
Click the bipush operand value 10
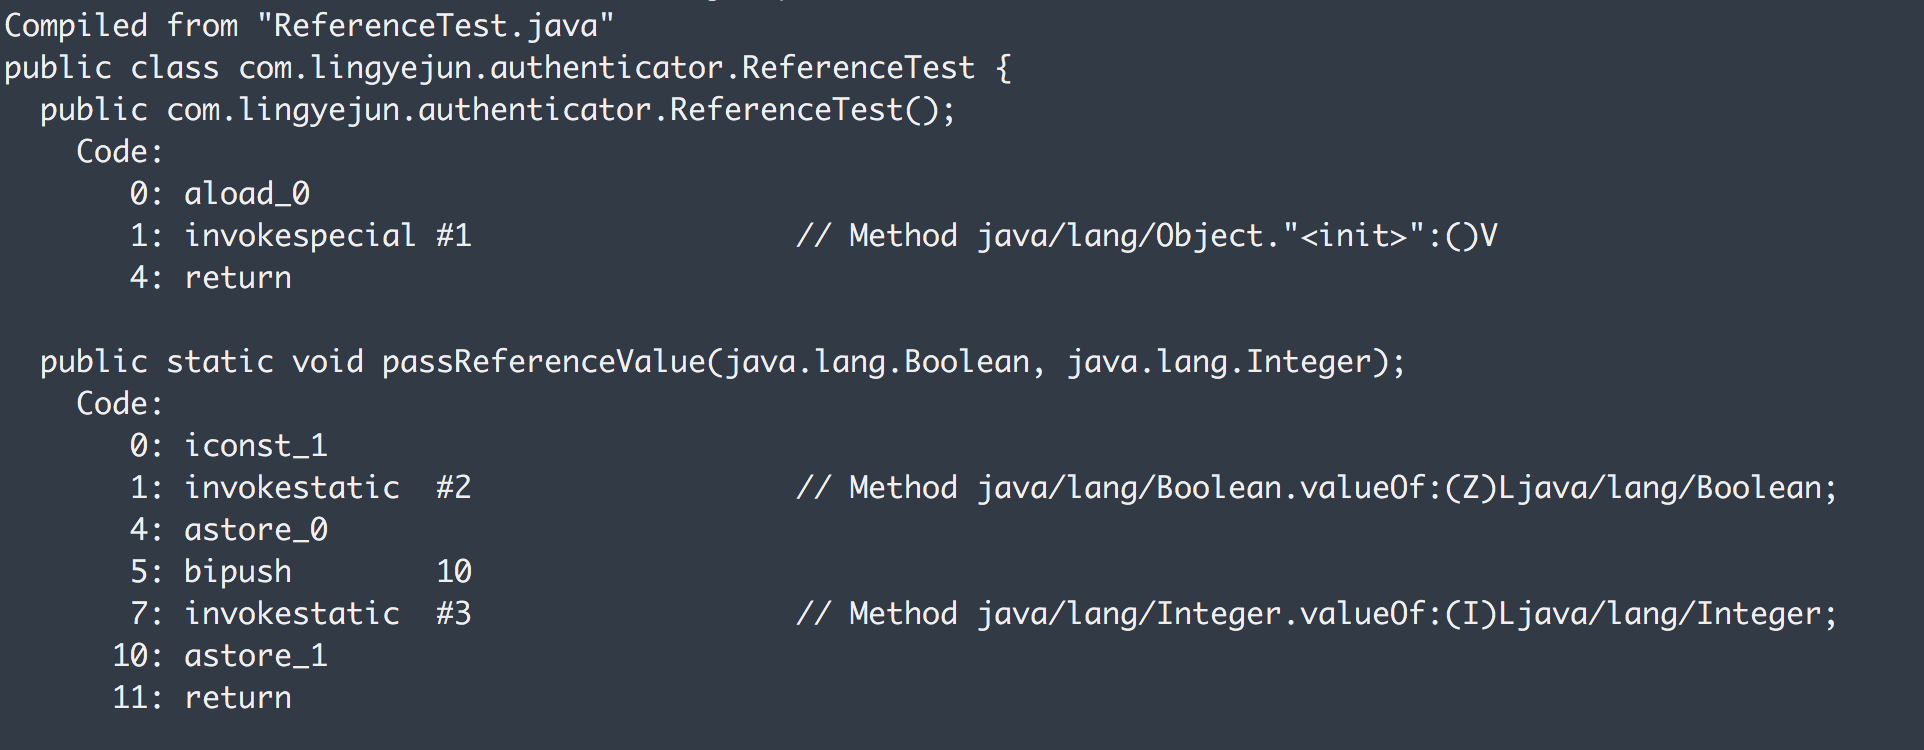pos(454,572)
